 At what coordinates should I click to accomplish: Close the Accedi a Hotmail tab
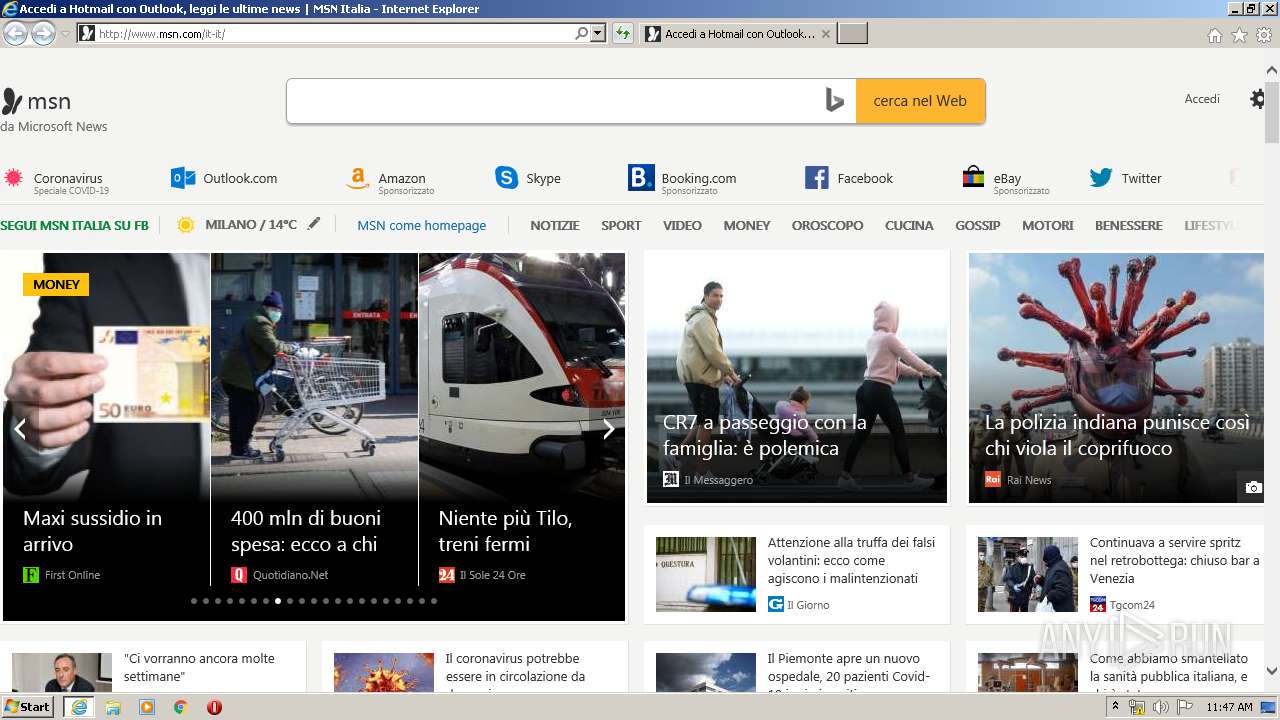825,34
